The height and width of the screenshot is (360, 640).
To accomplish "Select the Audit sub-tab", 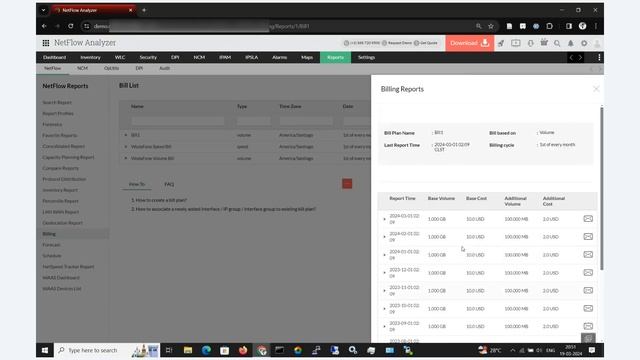I will click(x=164, y=68).
